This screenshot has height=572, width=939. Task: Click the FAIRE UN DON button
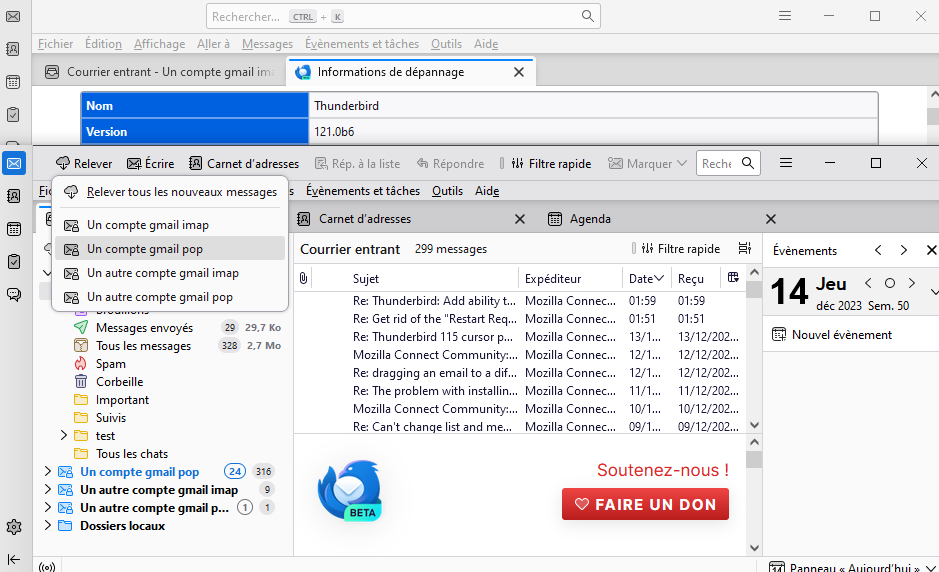click(645, 504)
